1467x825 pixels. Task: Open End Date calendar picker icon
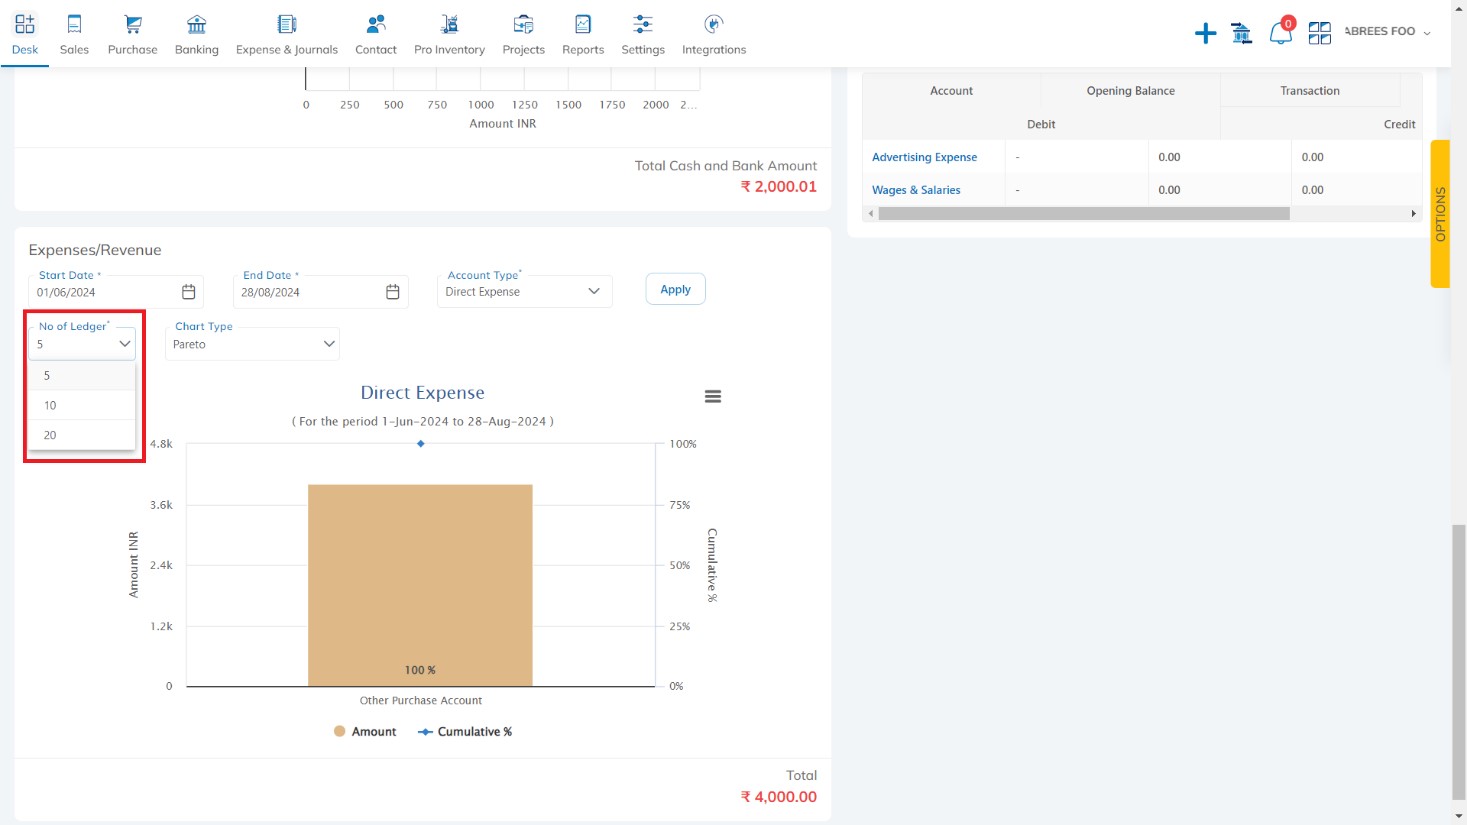pos(393,292)
